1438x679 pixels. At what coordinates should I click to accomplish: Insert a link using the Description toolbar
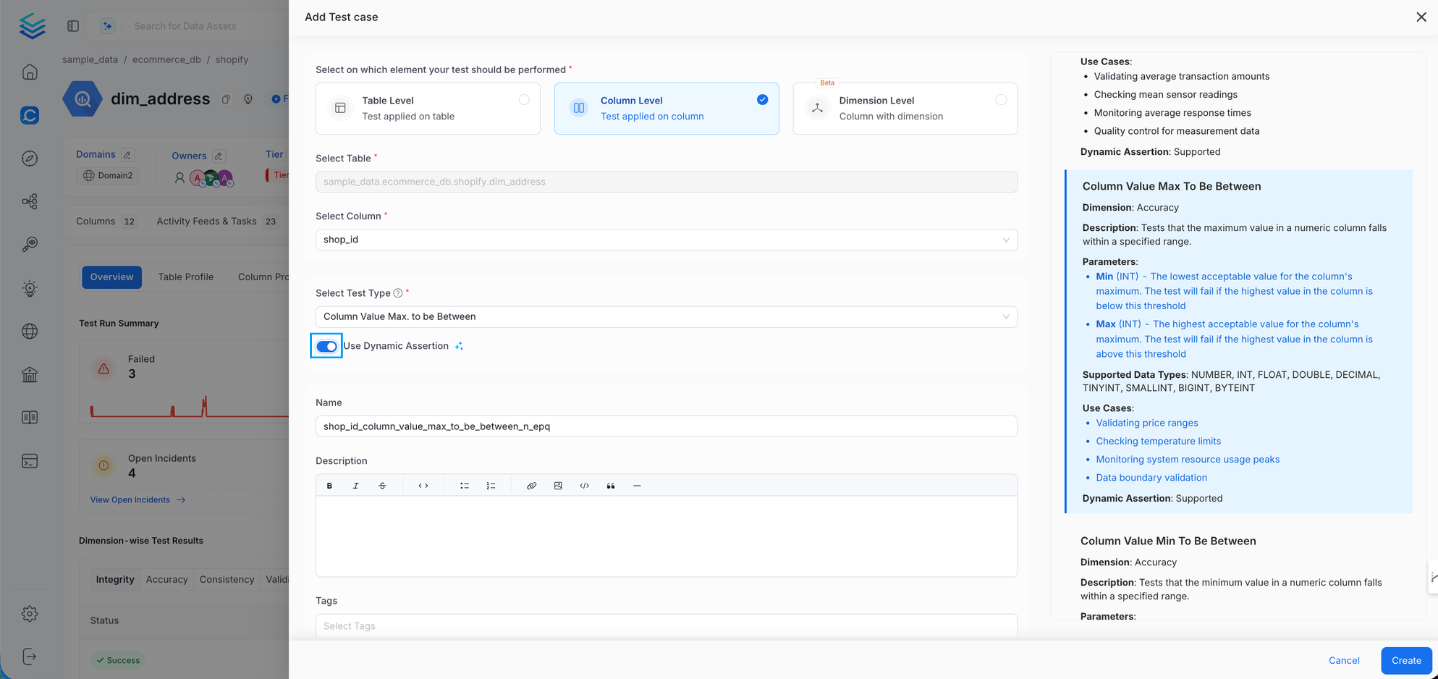[x=531, y=485]
